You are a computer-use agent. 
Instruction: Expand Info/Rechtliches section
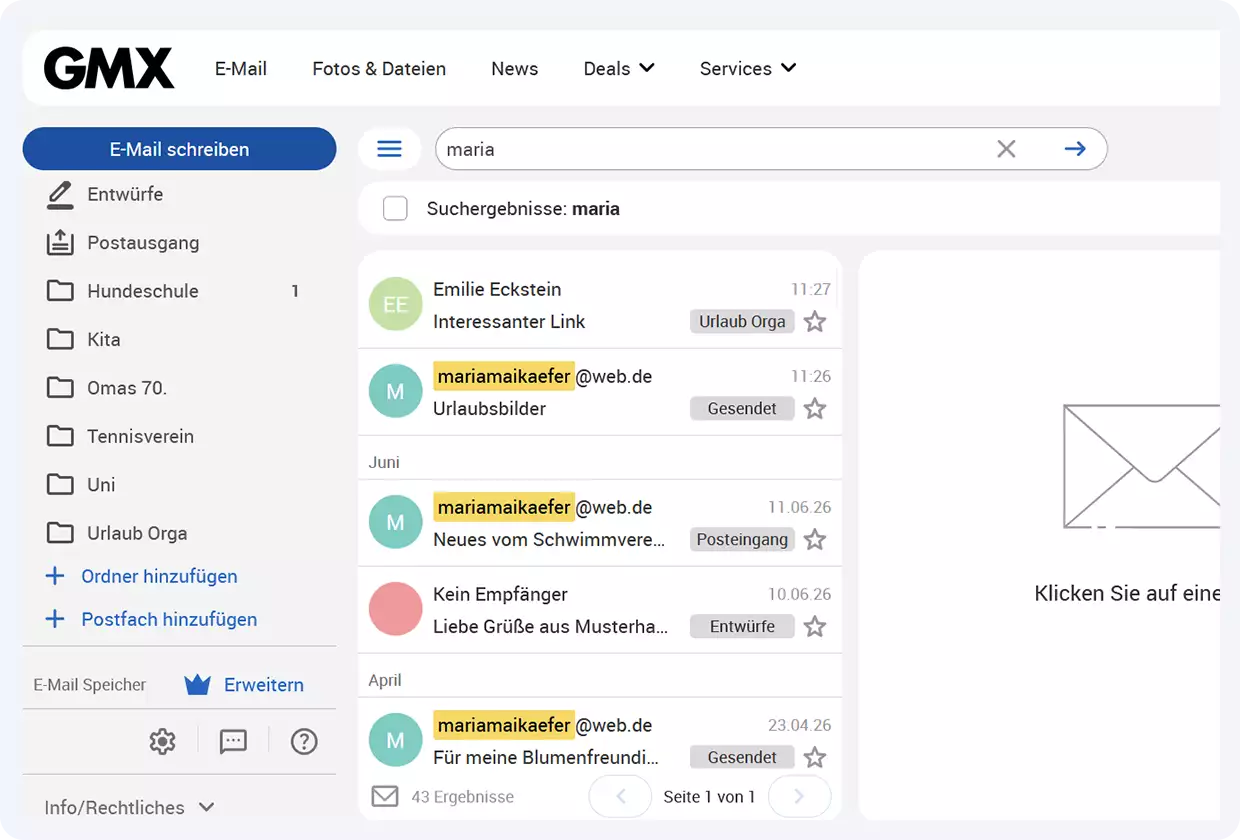click(x=130, y=807)
